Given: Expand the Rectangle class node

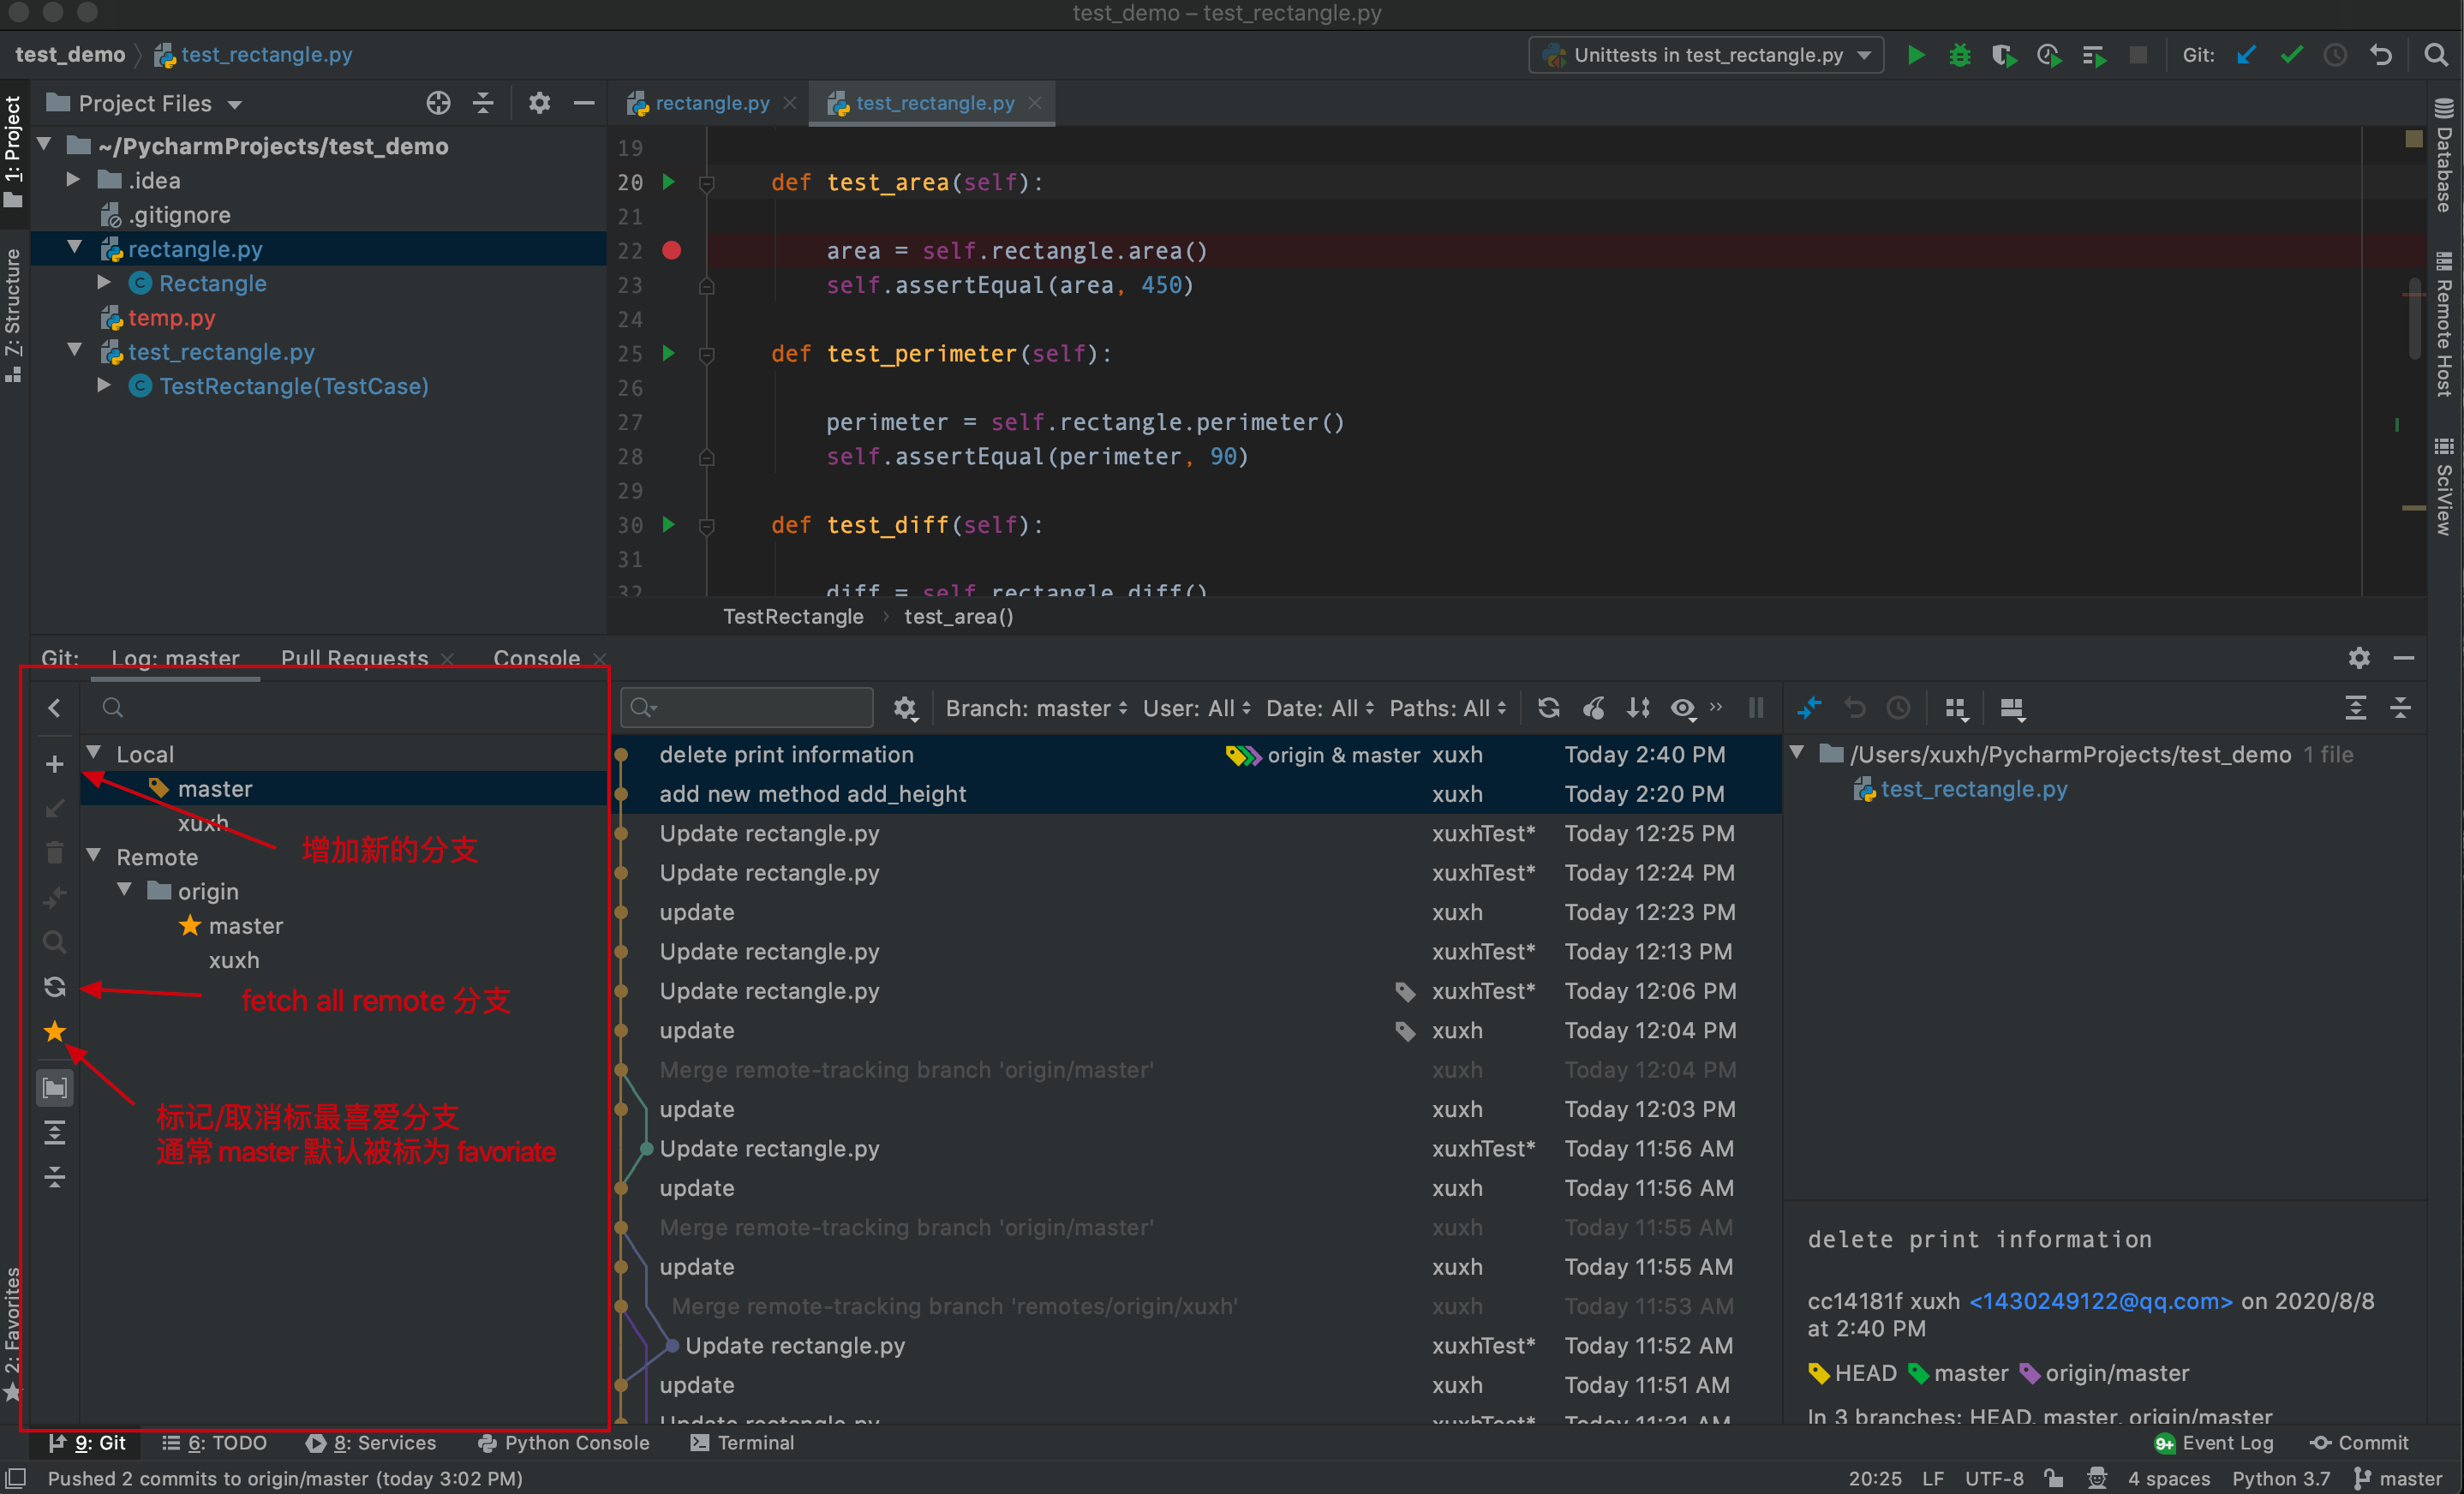Looking at the screenshot, I should 104,283.
